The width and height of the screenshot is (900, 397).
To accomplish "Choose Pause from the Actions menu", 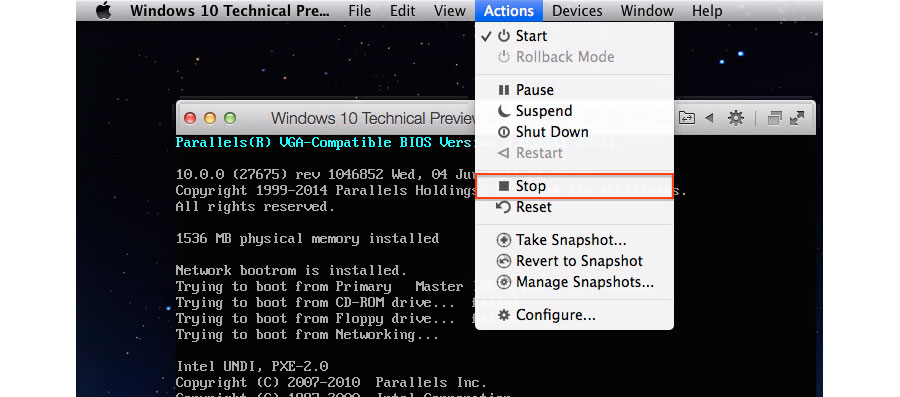I will tap(574, 89).
